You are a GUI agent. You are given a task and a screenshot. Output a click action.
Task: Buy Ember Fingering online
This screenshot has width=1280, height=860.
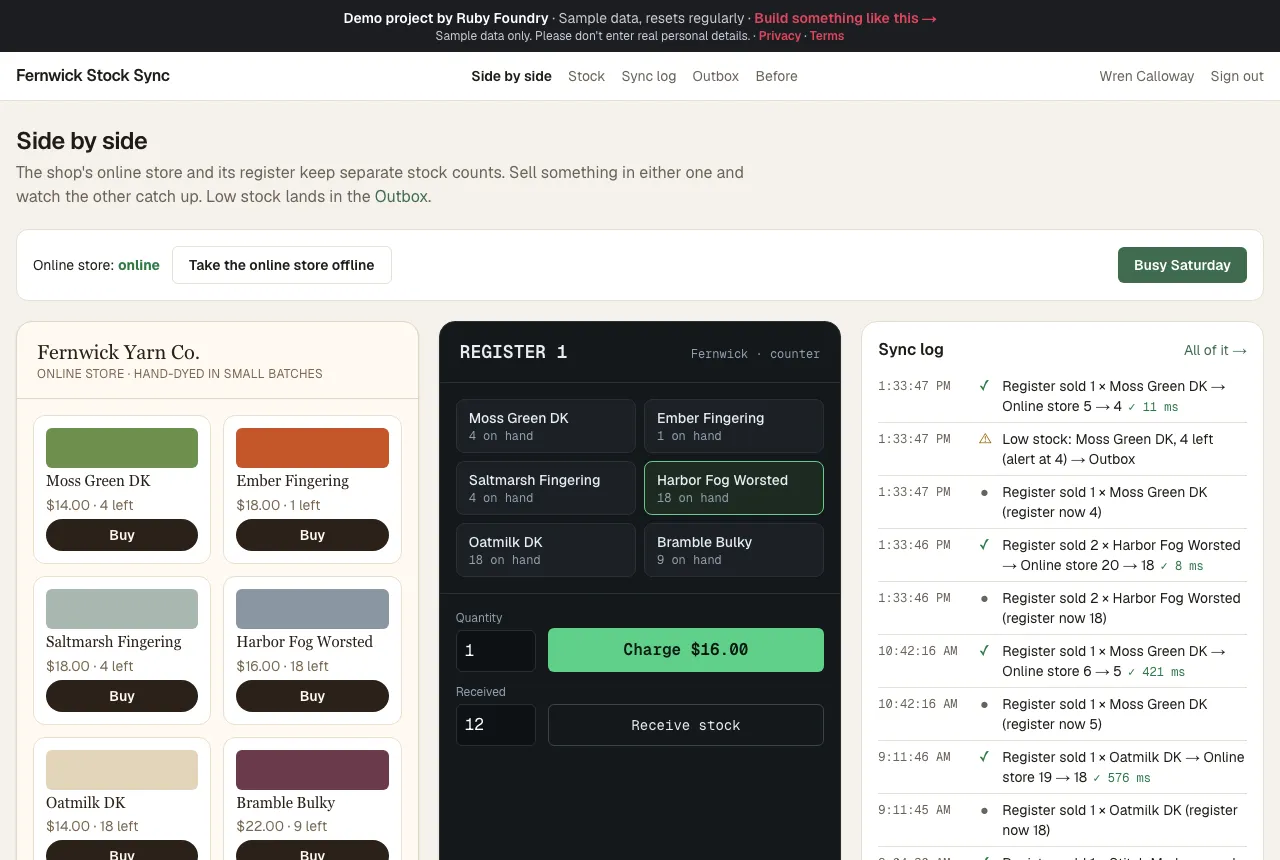click(x=312, y=535)
